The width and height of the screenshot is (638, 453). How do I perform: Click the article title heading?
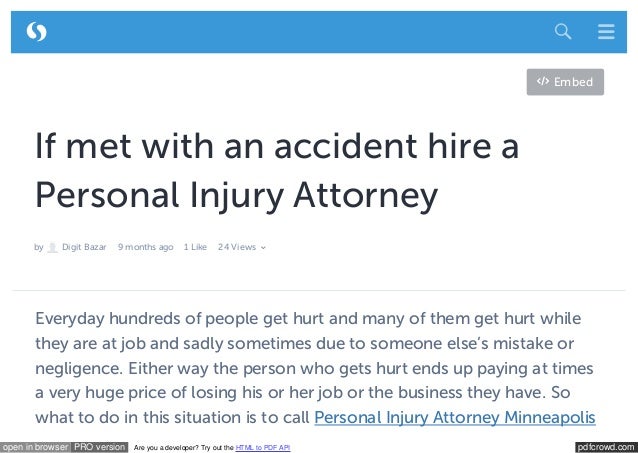pyautogui.click(x=277, y=171)
